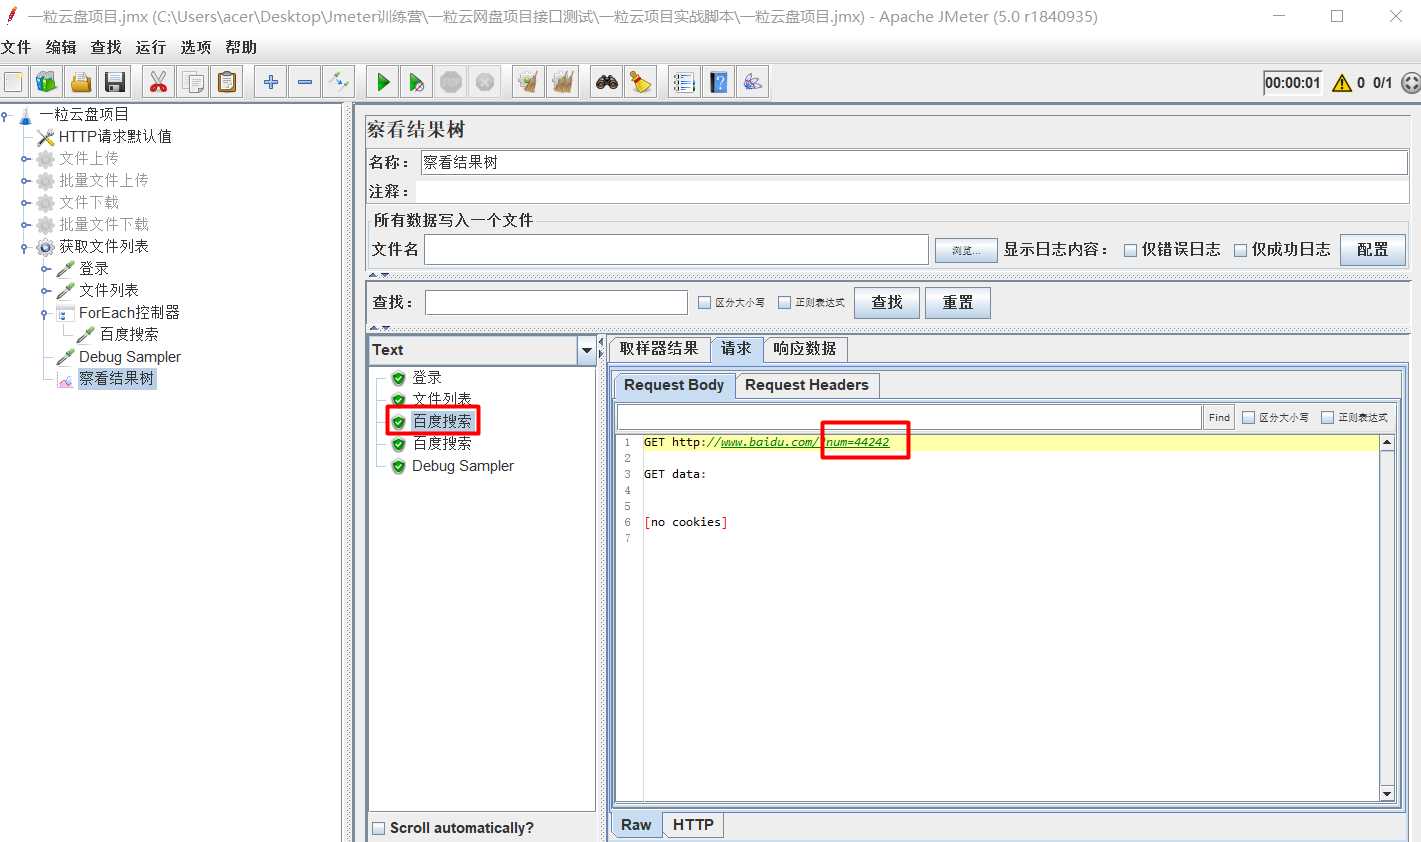Open the 选项 menu

click(196, 47)
